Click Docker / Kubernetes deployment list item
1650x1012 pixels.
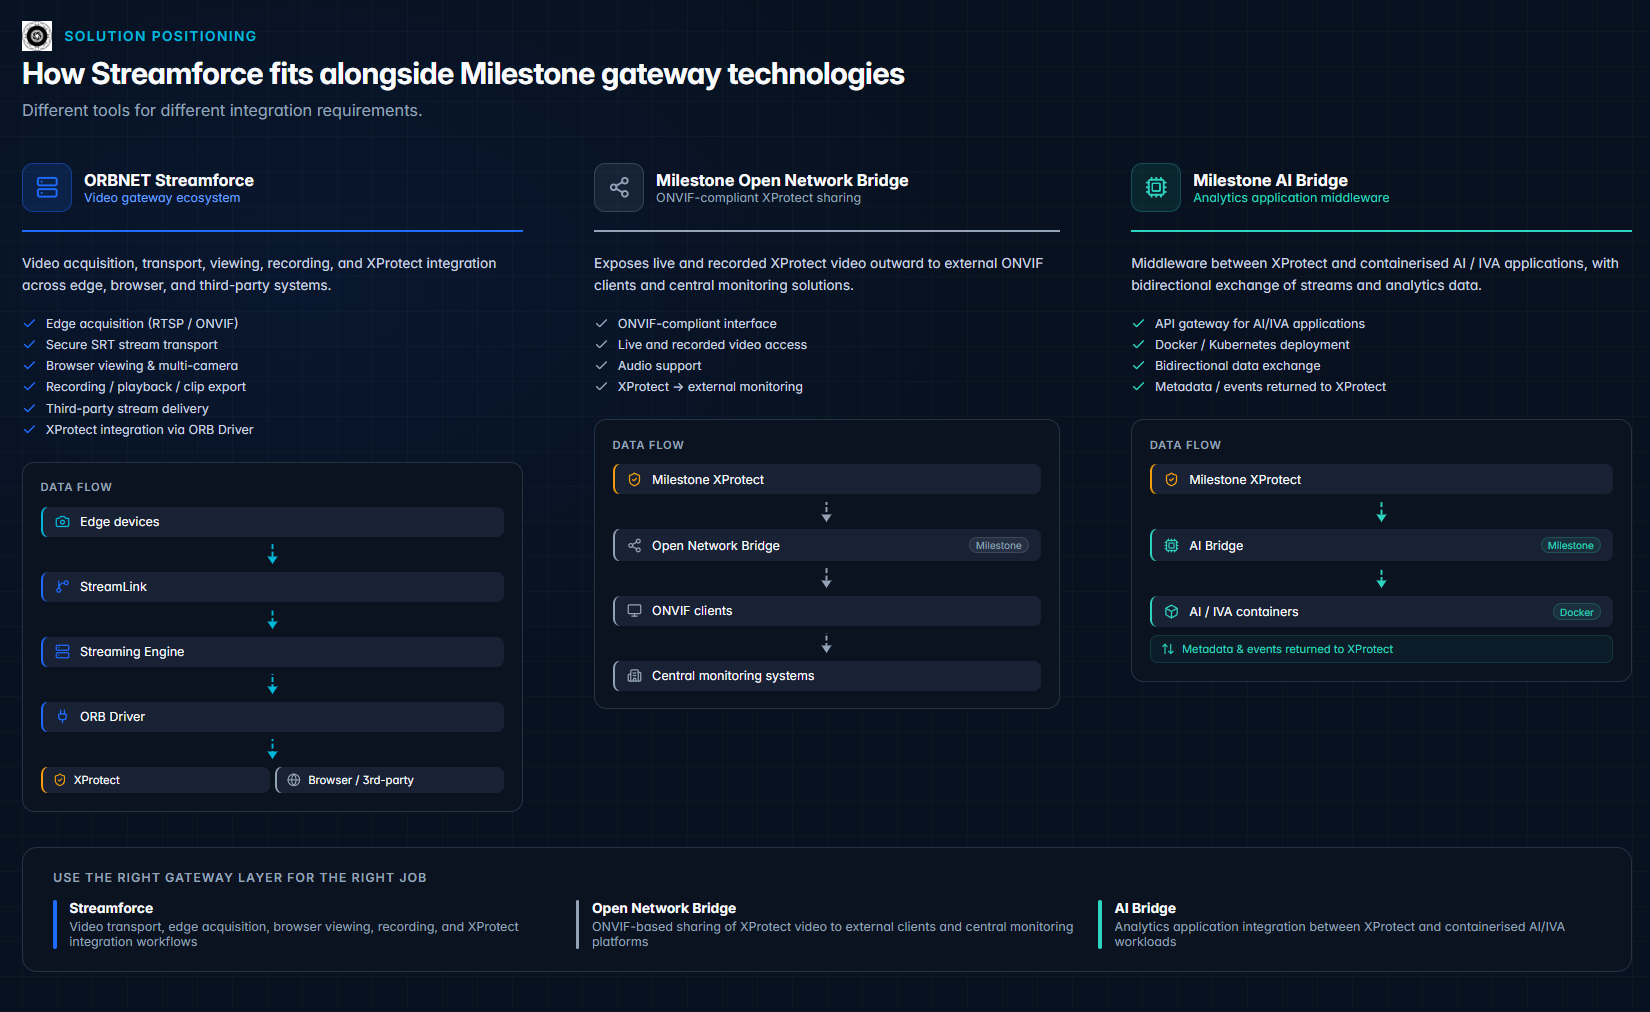[1252, 345]
